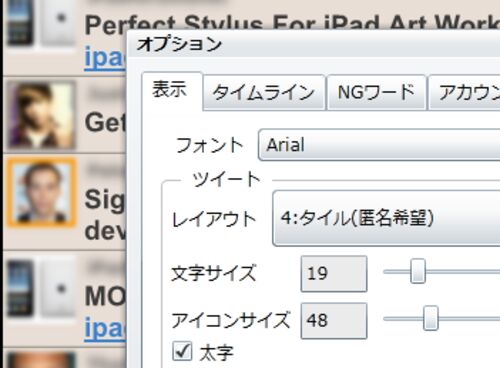Uncheck the 太字 checkbox
The image size is (500, 368).
[182, 351]
